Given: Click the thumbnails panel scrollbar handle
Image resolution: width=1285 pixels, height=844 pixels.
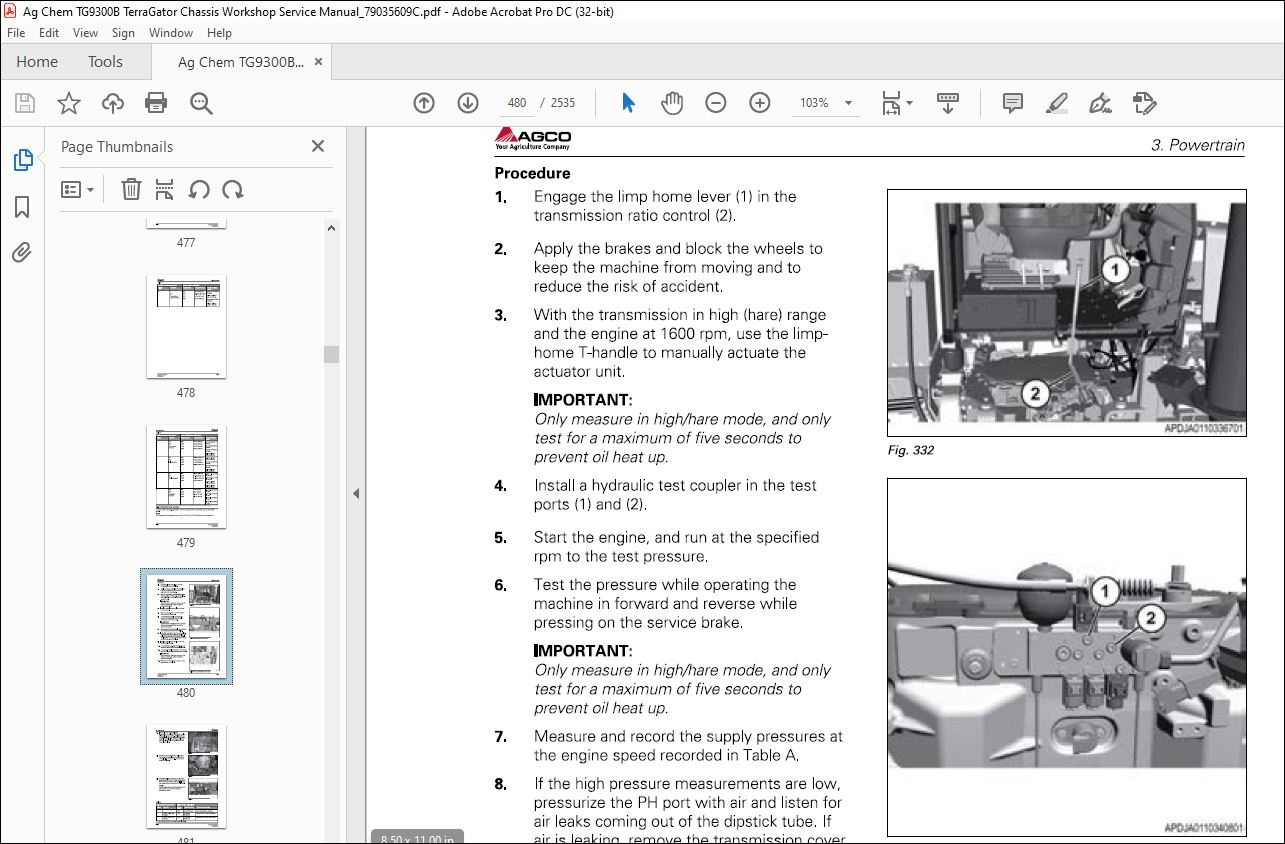Looking at the screenshot, I should pos(332,354).
